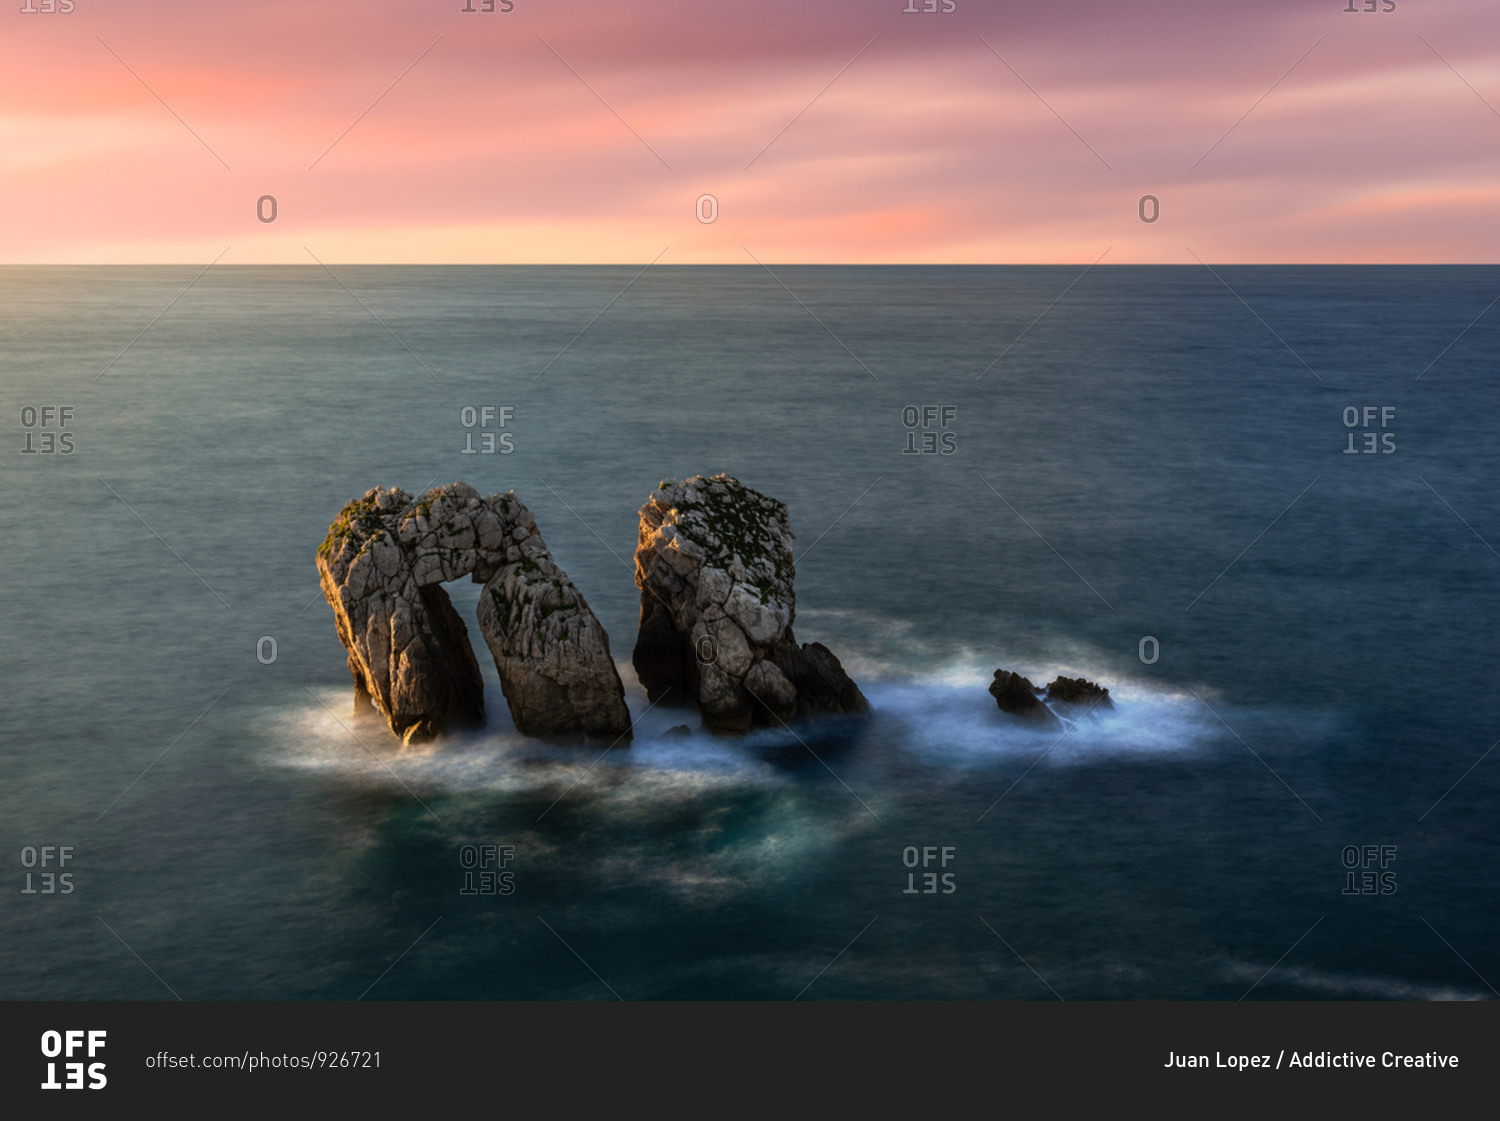Screen dimensions: 1500x1121
Task: Click the OFFSET watermark below the arch rock
Action: (x=487, y=870)
